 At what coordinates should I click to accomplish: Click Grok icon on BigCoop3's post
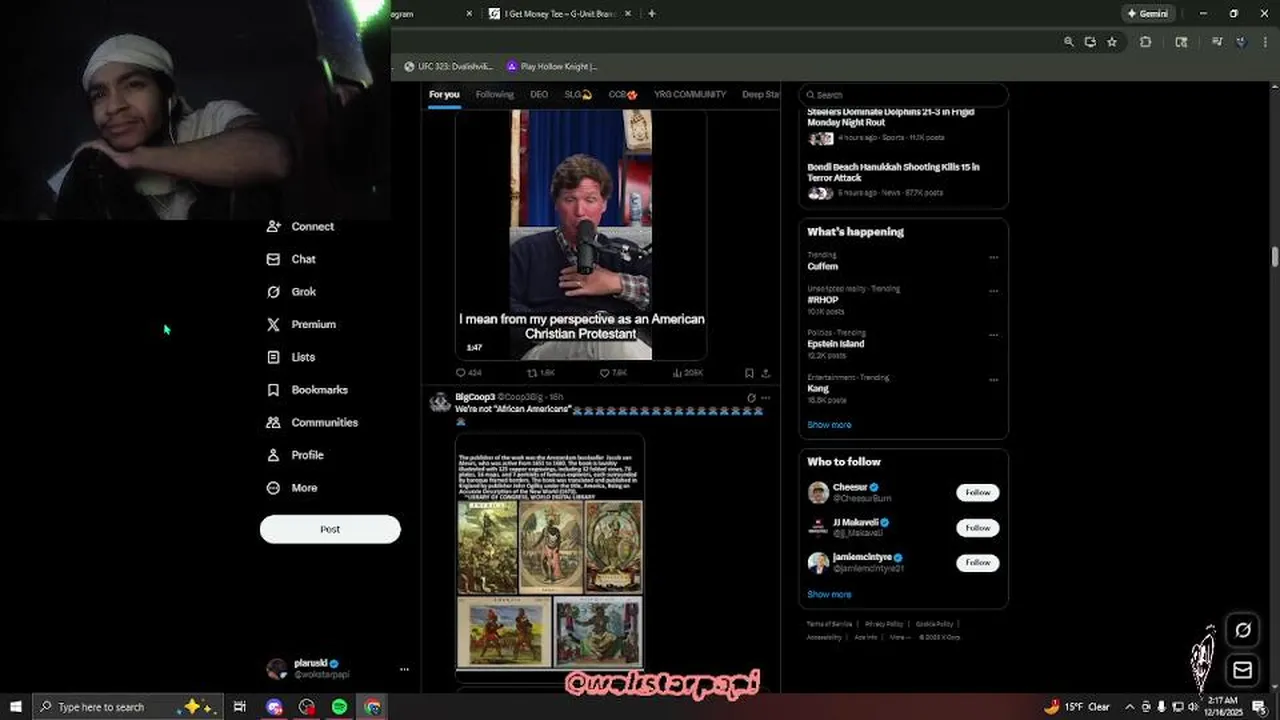(751, 398)
